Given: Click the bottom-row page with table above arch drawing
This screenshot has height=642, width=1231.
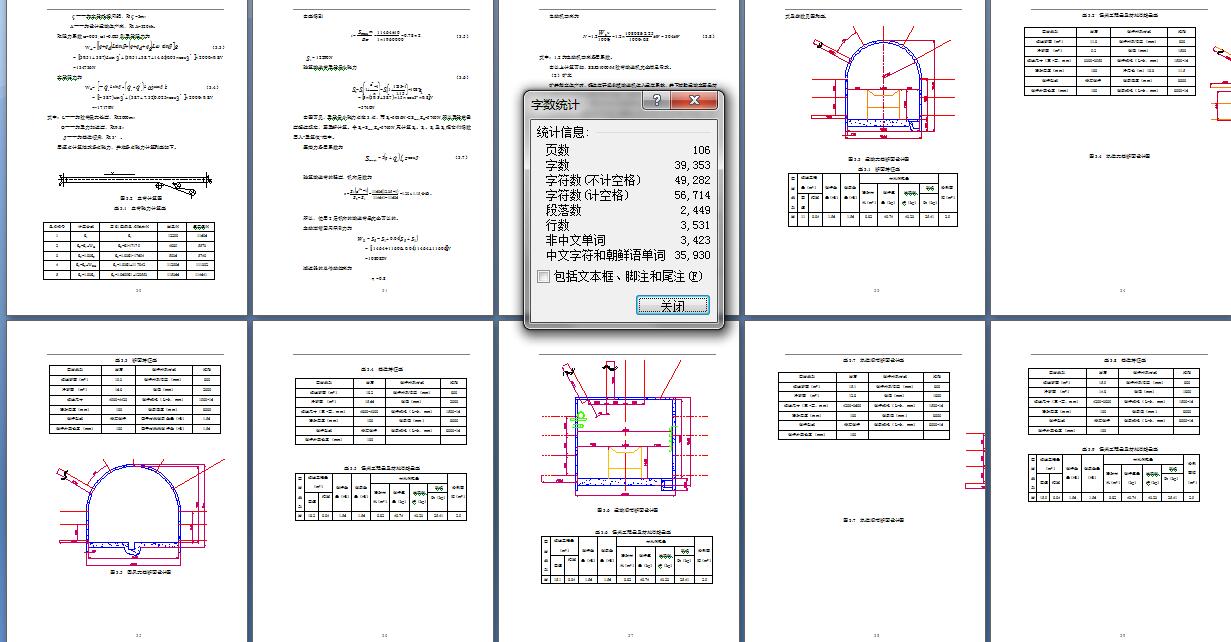Looking at the screenshot, I should tap(126, 481).
